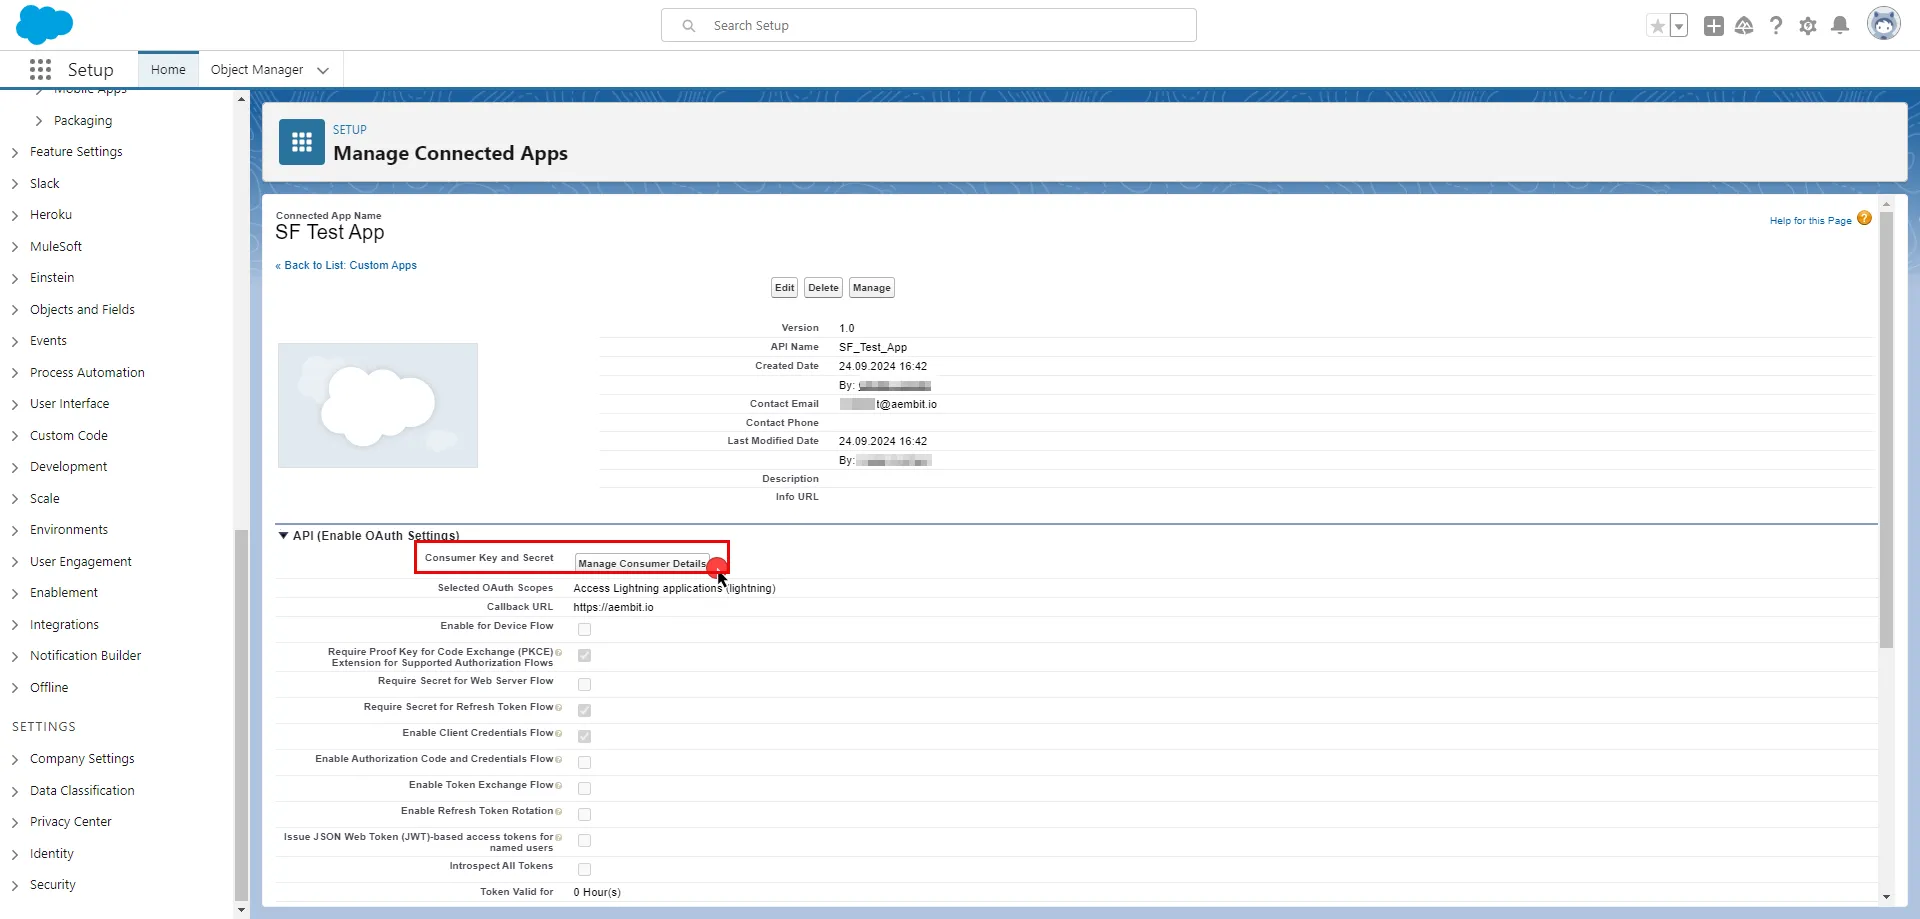The height and width of the screenshot is (919, 1920).
Task: Open the Help question mark icon
Action: tap(1776, 26)
